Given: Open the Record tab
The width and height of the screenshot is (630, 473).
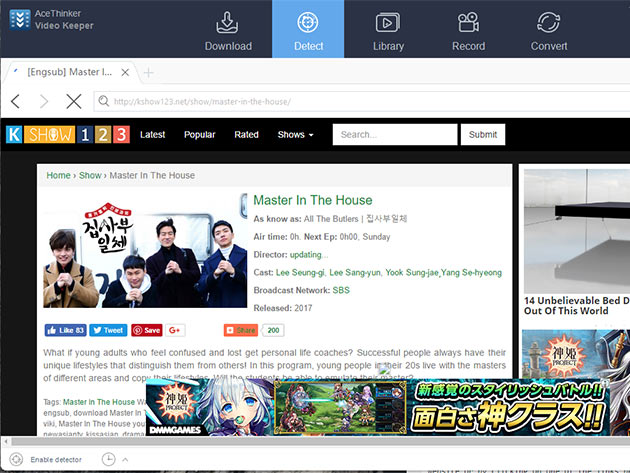Looking at the screenshot, I should 468,31.
